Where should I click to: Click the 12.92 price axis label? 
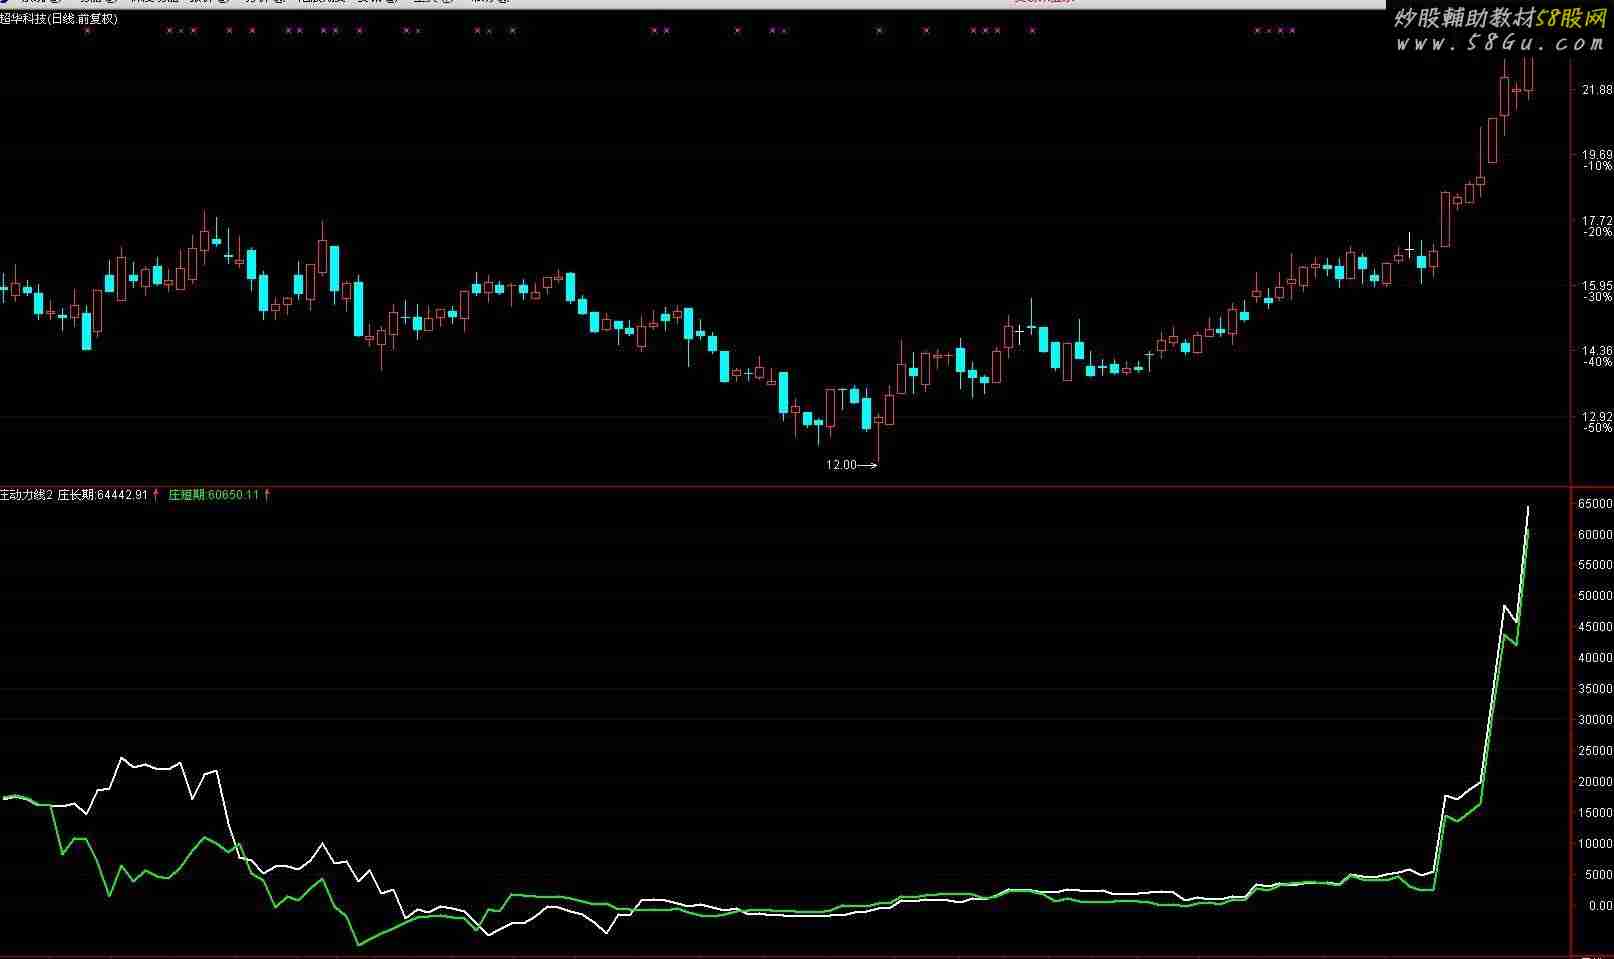point(1597,417)
